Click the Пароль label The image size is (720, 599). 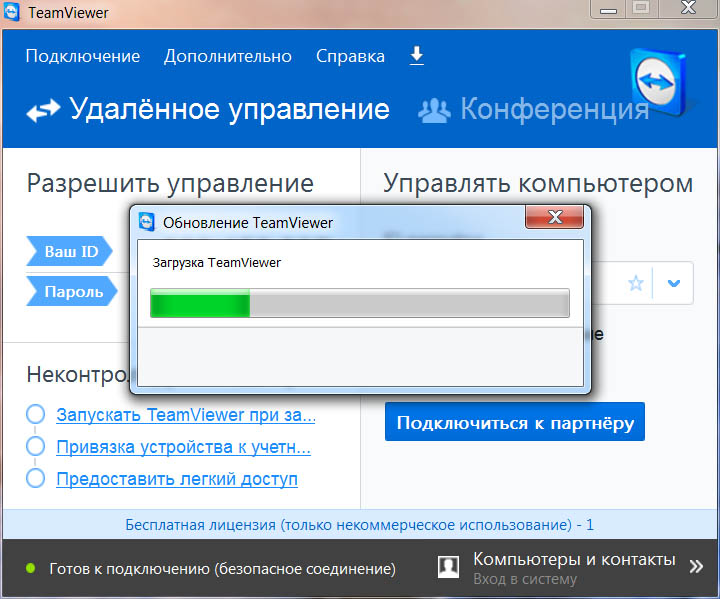click(x=72, y=291)
